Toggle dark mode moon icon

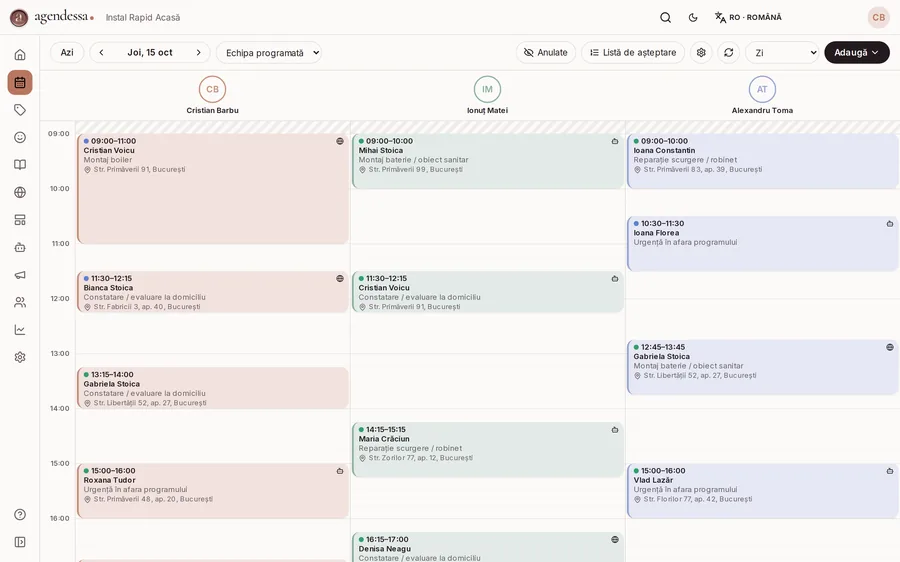693,17
